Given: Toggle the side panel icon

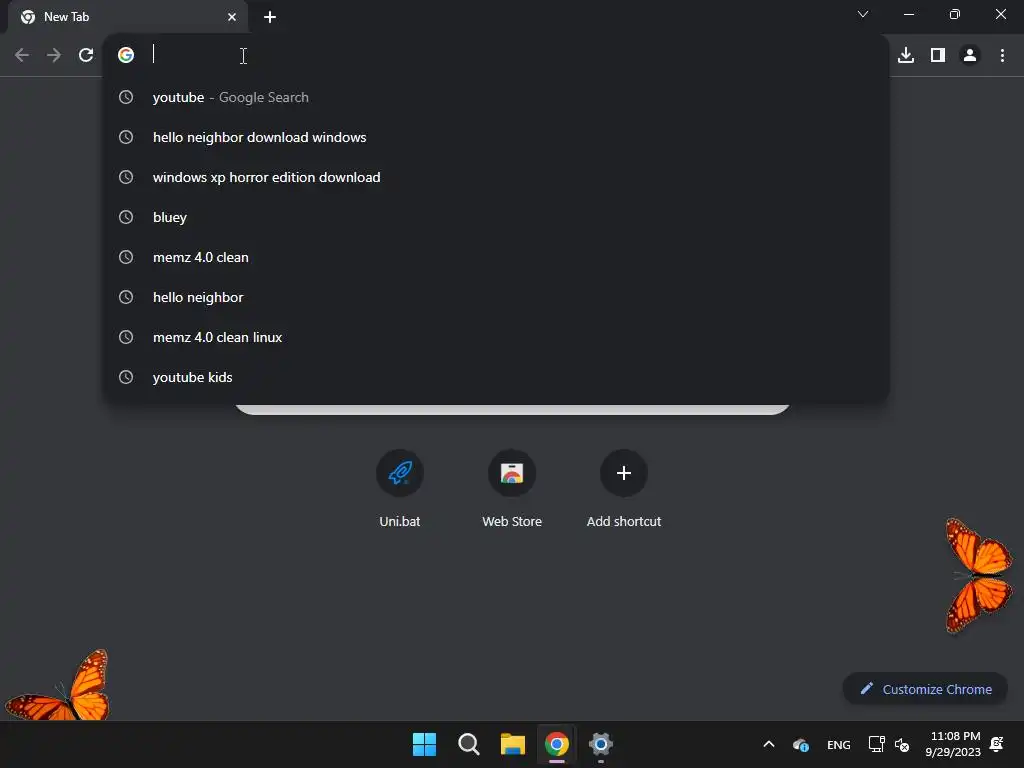Looking at the screenshot, I should tap(938, 55).
